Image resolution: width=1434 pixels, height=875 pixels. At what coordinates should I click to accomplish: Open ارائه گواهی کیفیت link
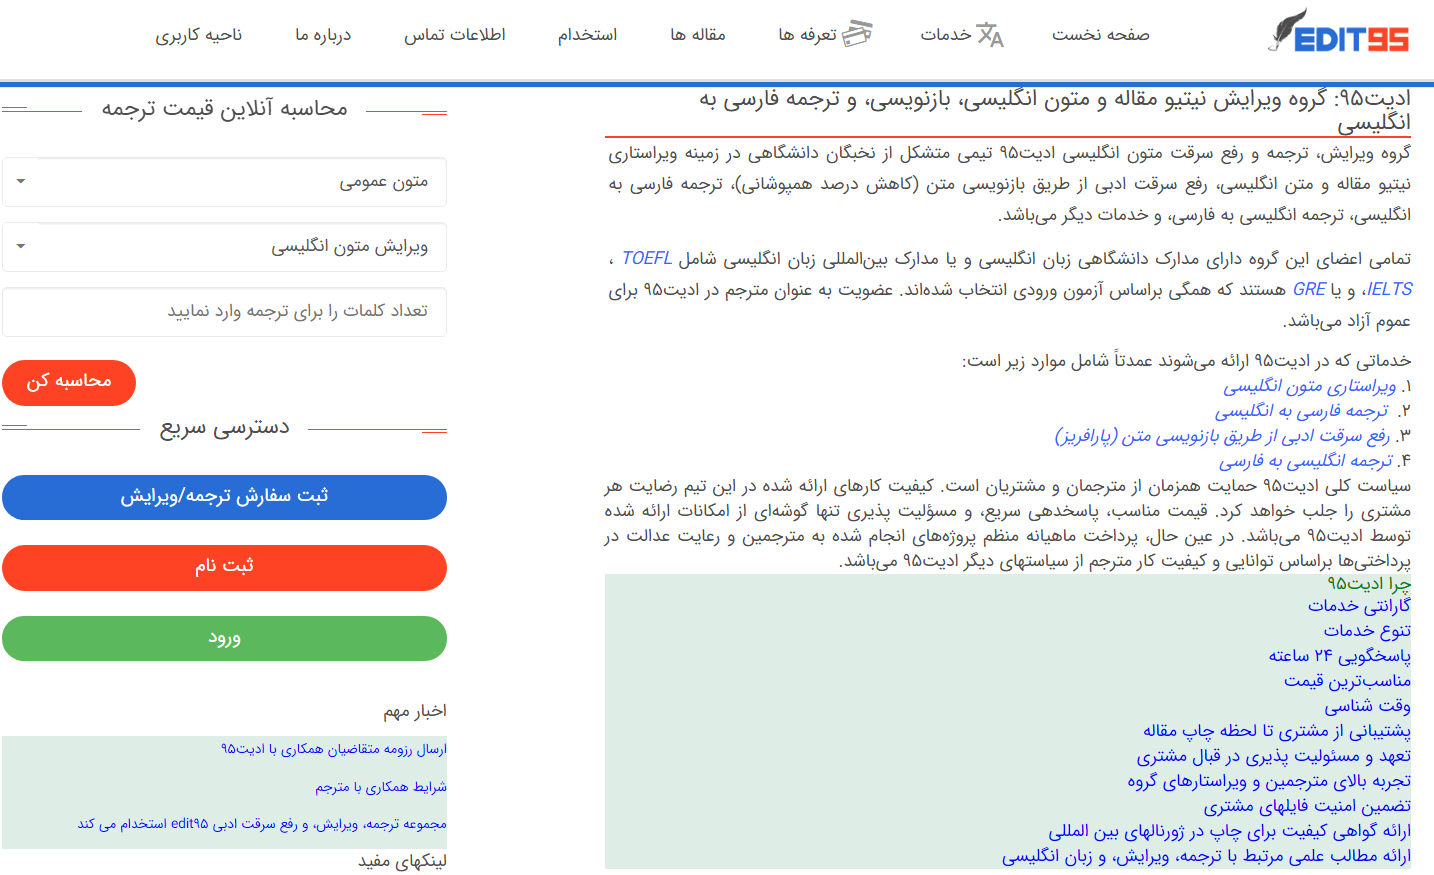(x=1230, y=831)
